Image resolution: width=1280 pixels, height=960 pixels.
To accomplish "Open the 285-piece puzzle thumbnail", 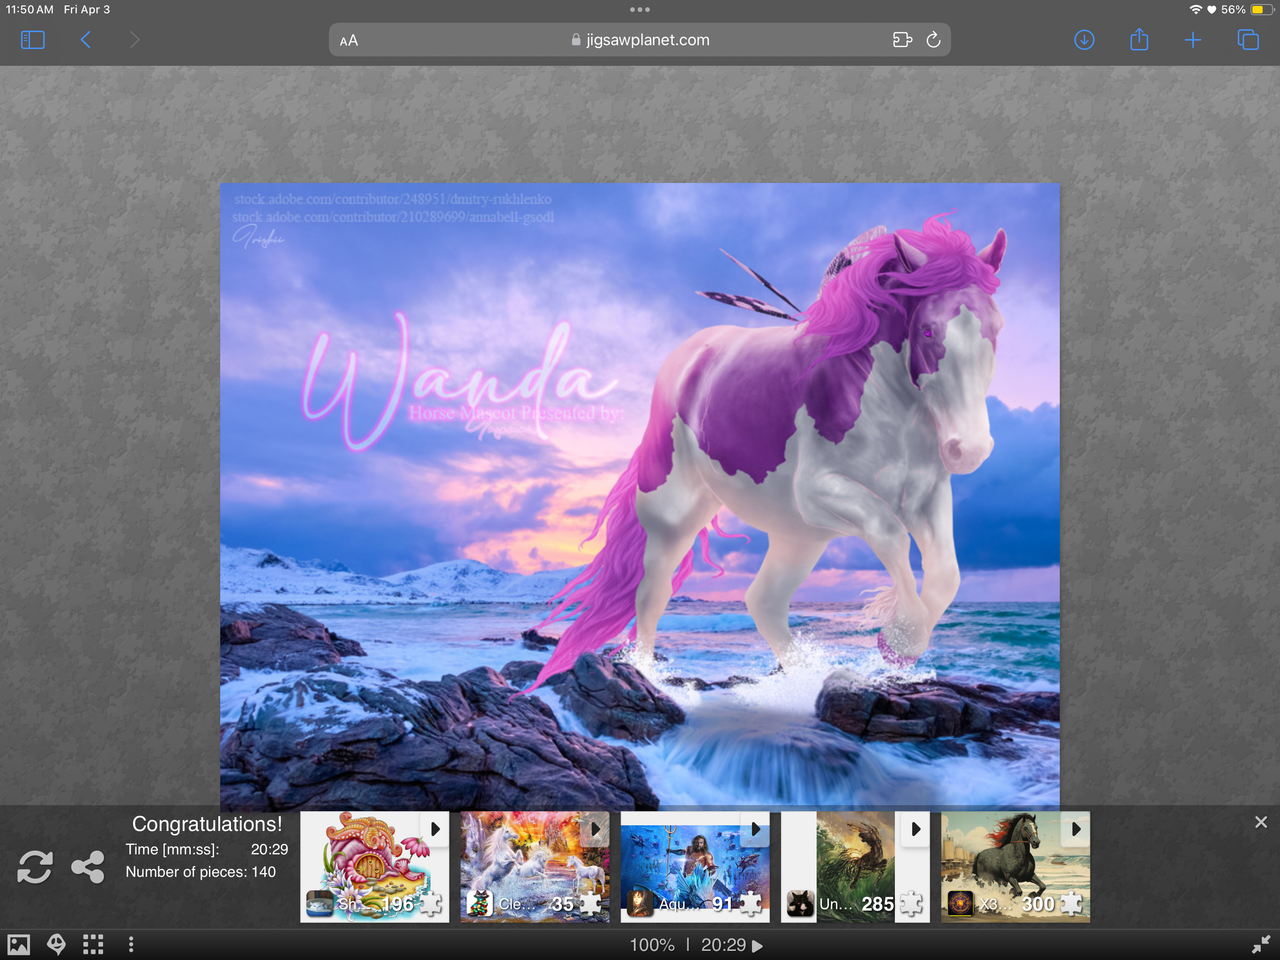I will click(855, 866).
